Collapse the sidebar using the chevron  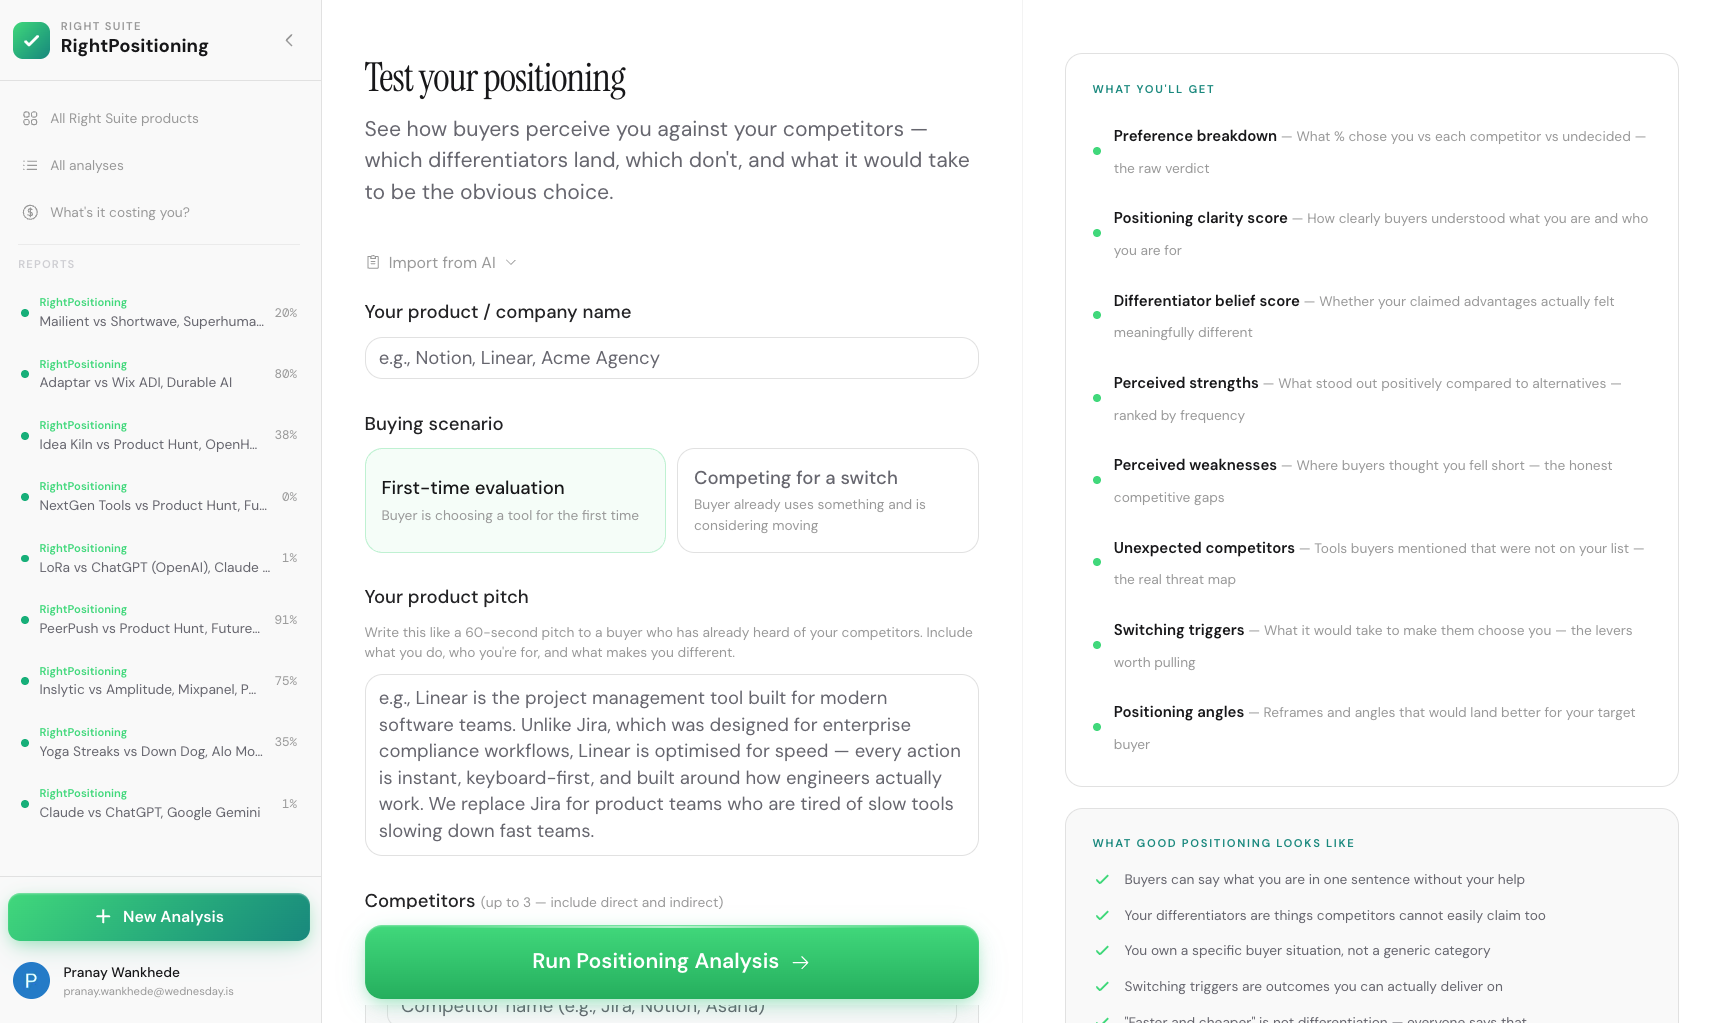pos(289,40)
